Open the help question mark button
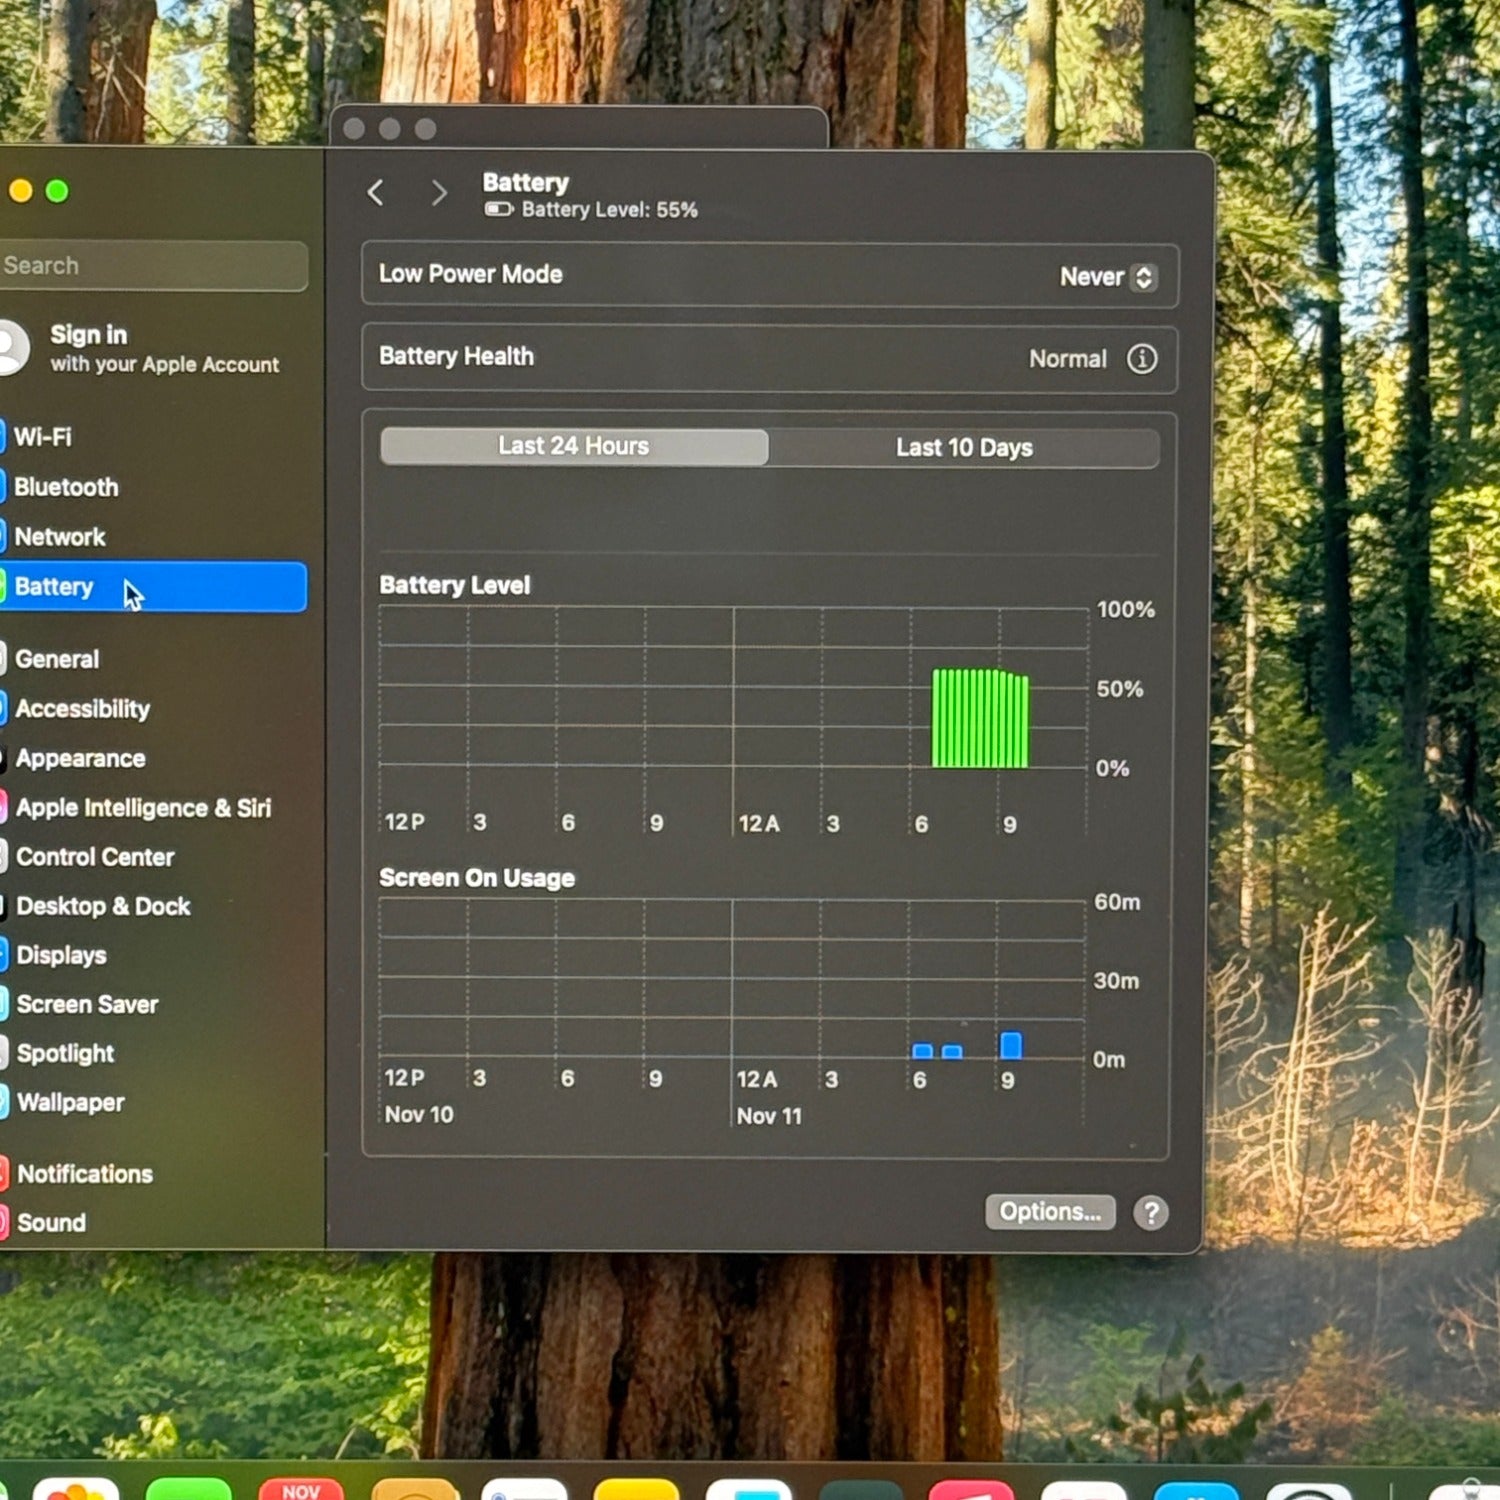This screenshot has height=1500, width=1500. coord(1150,1213)
